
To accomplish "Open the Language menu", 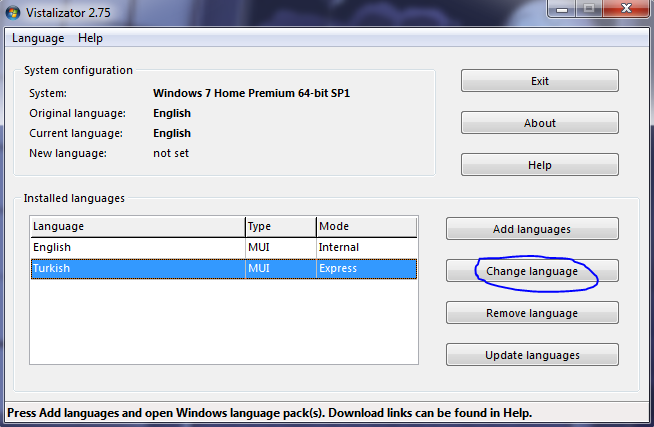I will pyautogui.click(x=38, y=38).
